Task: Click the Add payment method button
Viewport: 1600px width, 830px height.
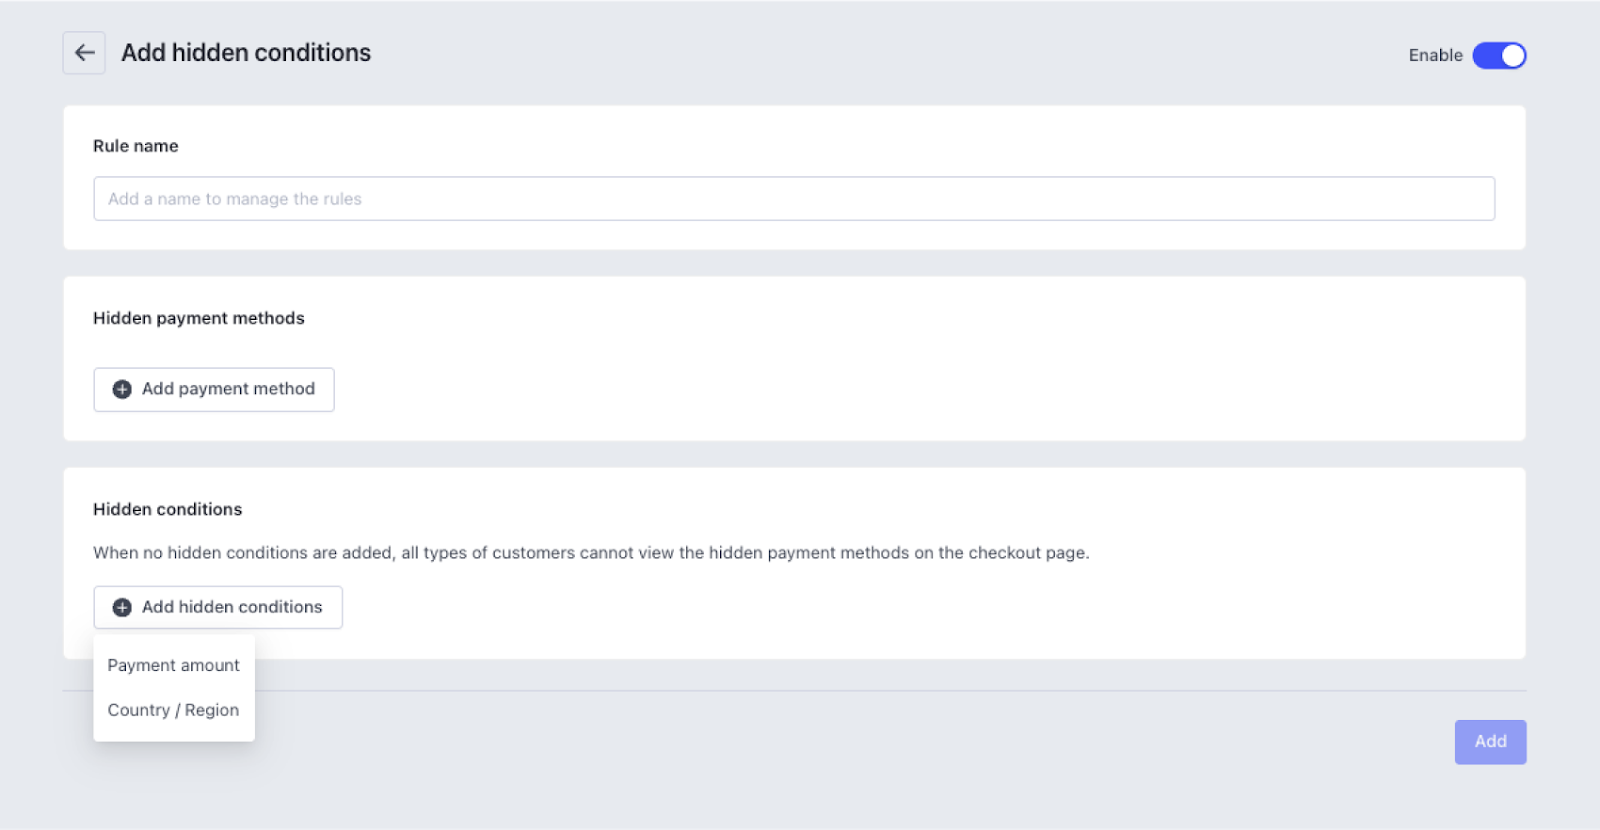Action: (214, 389)
